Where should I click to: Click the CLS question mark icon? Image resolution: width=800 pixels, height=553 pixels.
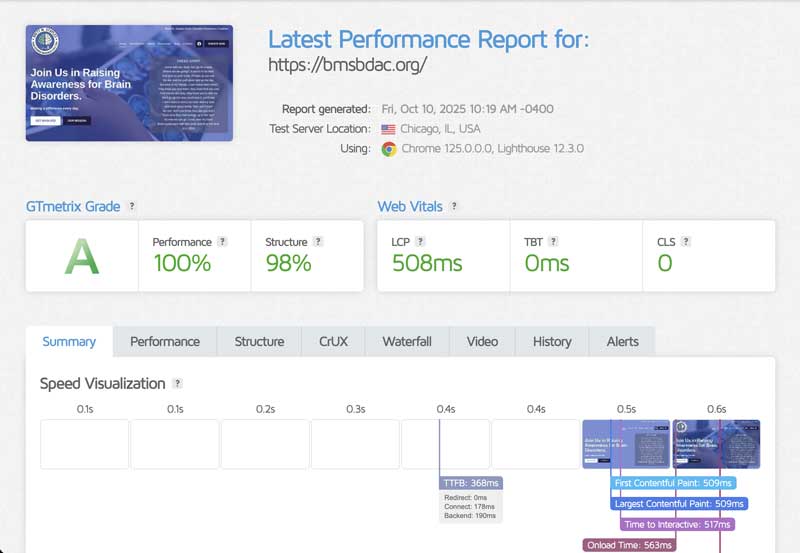click(686, 242)
